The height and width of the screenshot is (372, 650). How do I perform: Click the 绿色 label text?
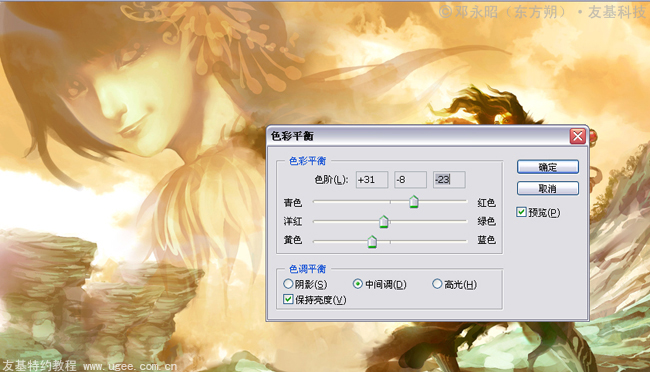486,221
